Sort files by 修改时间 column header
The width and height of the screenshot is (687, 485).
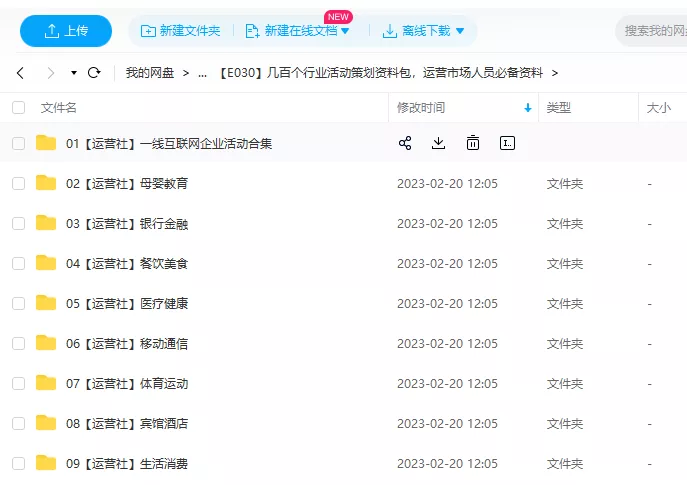[421, 107]
